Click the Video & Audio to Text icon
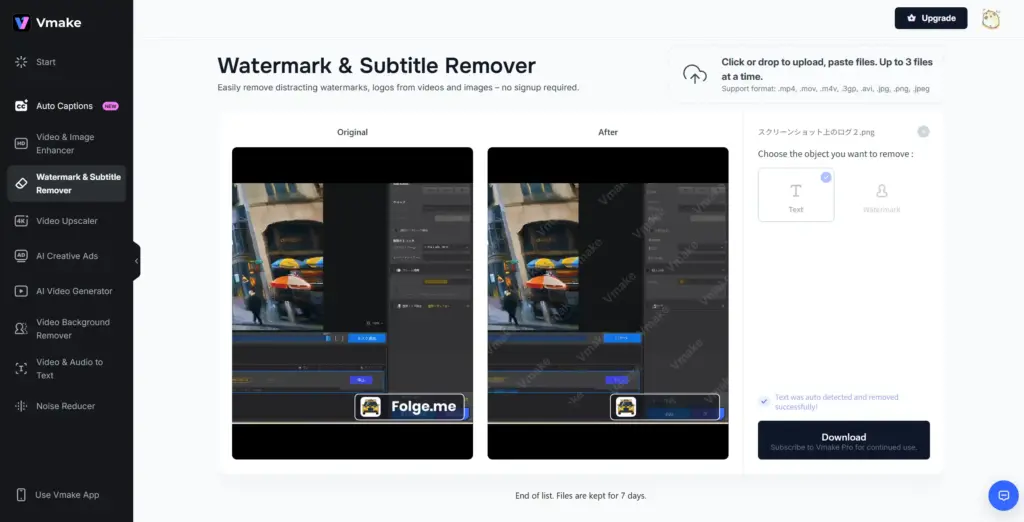The image size is (1024, 522). [x=21, y=368]
